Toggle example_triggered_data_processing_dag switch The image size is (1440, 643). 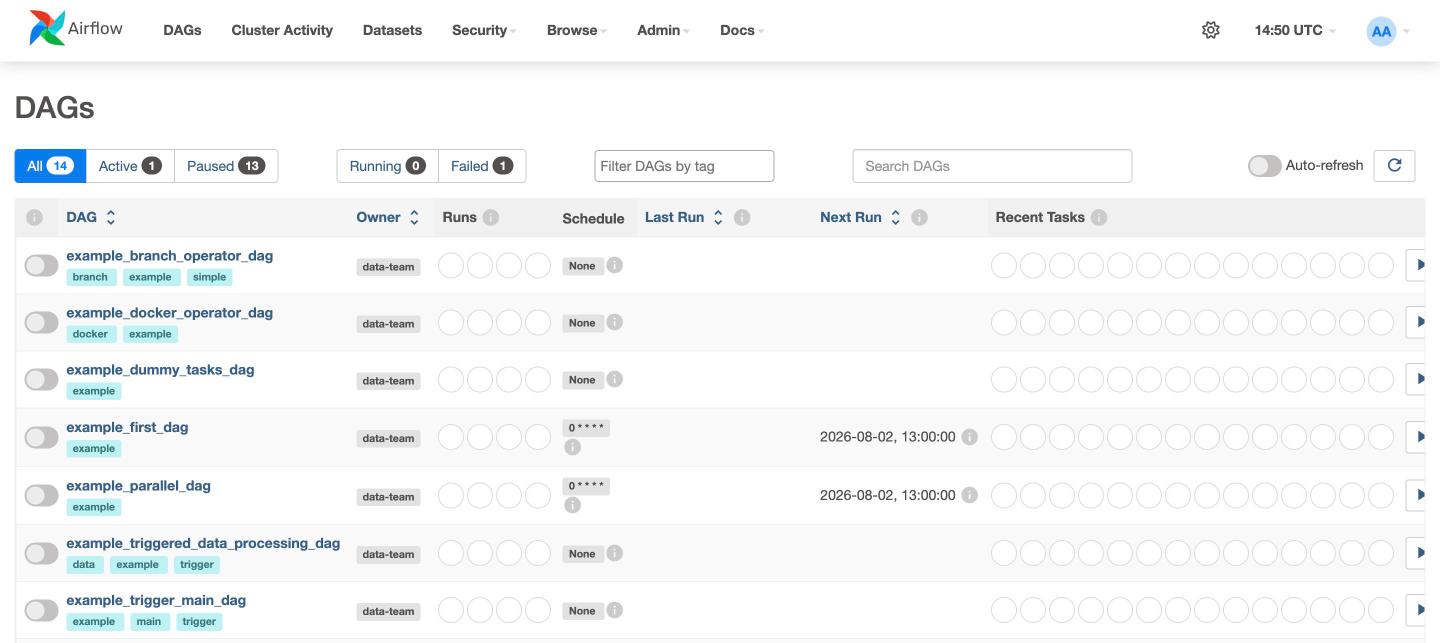point(41,553)
